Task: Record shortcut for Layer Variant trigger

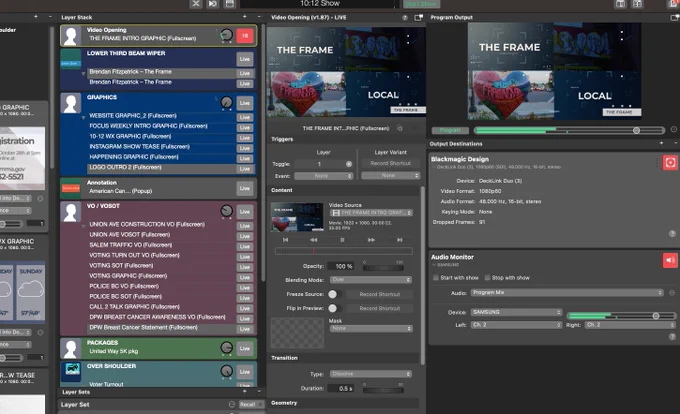Action: [x=390, y=163]
